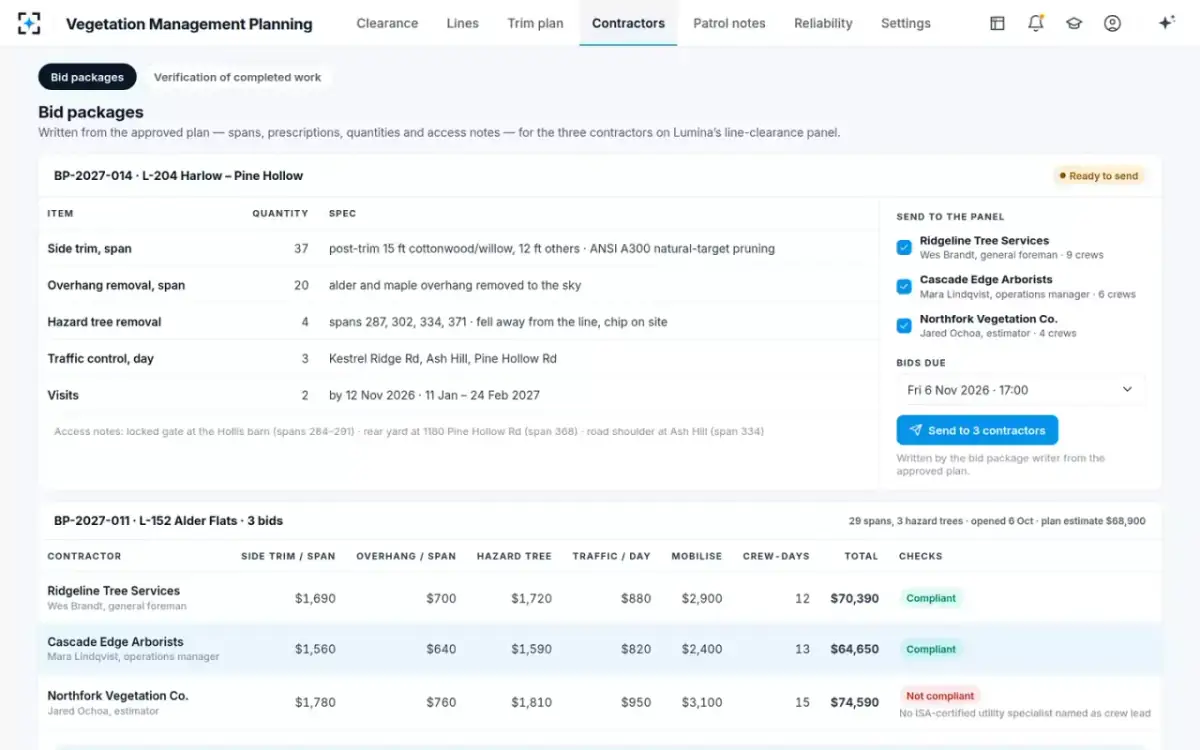Screen dimensions: 1200x750
Task: Open the Settings tab
Action: pos(906,23)
